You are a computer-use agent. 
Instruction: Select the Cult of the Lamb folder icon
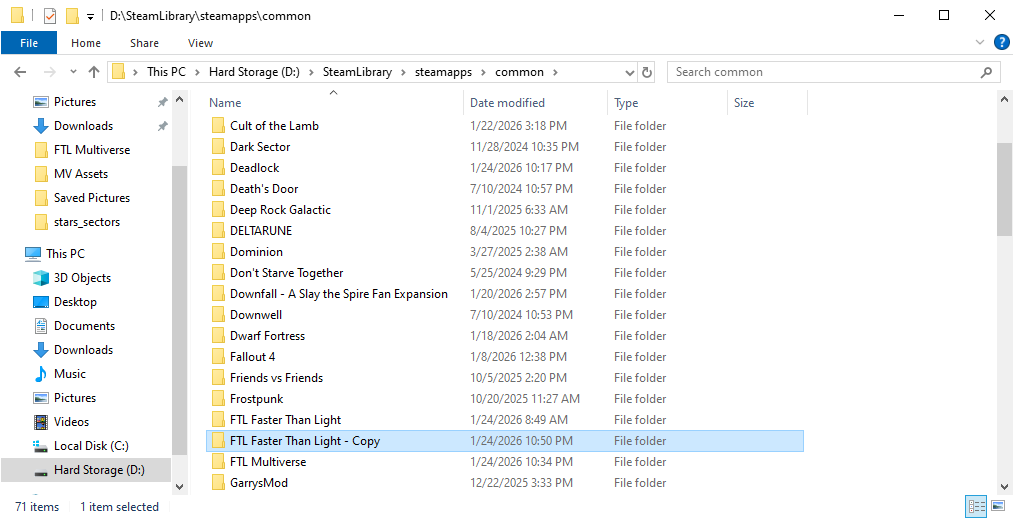[218, 125]
